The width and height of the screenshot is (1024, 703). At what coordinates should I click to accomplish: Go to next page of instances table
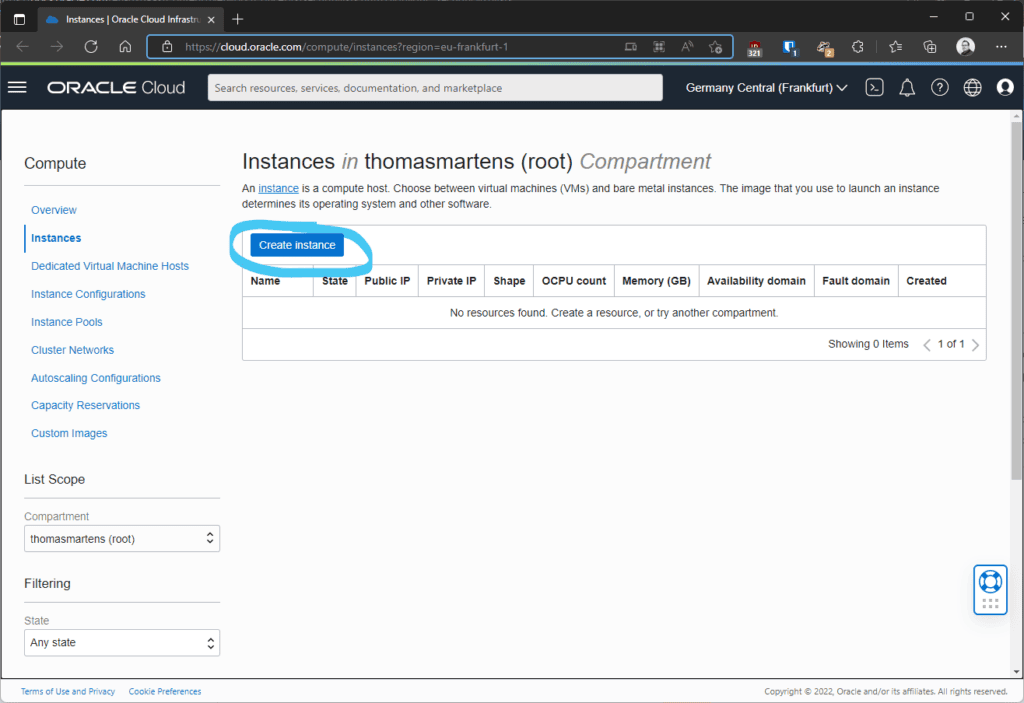[975, 345]
